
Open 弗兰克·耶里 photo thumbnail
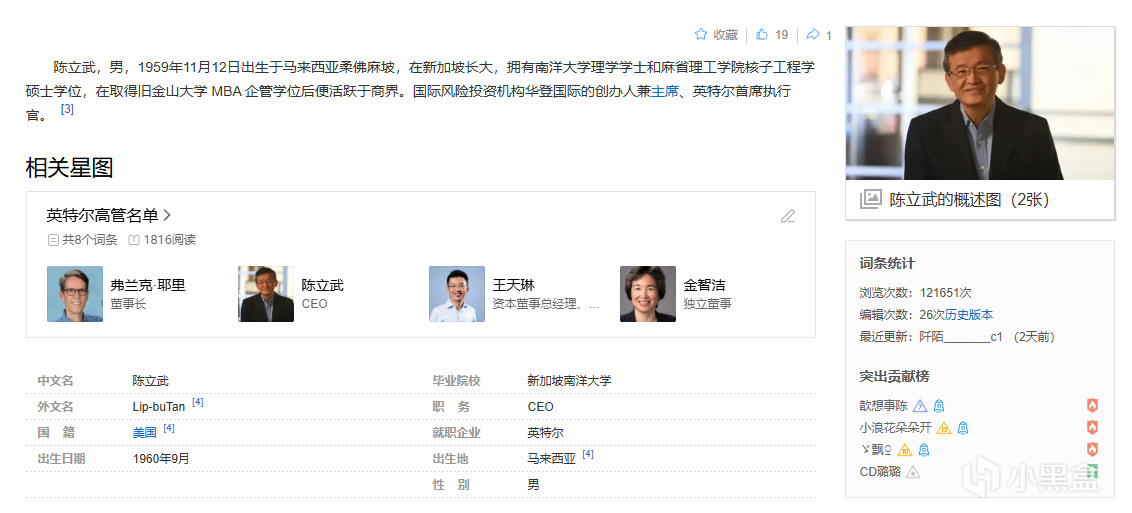click(x=75, y=294)
